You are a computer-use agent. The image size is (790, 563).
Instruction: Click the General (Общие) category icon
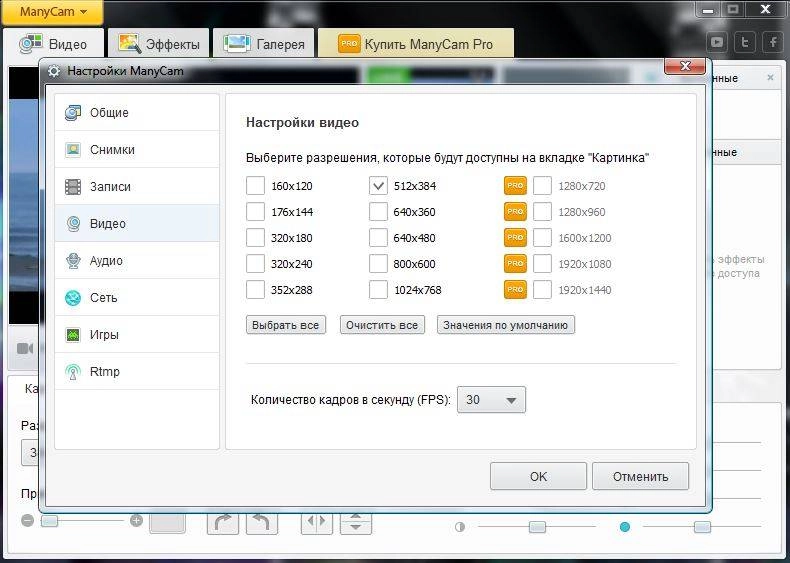73,112
